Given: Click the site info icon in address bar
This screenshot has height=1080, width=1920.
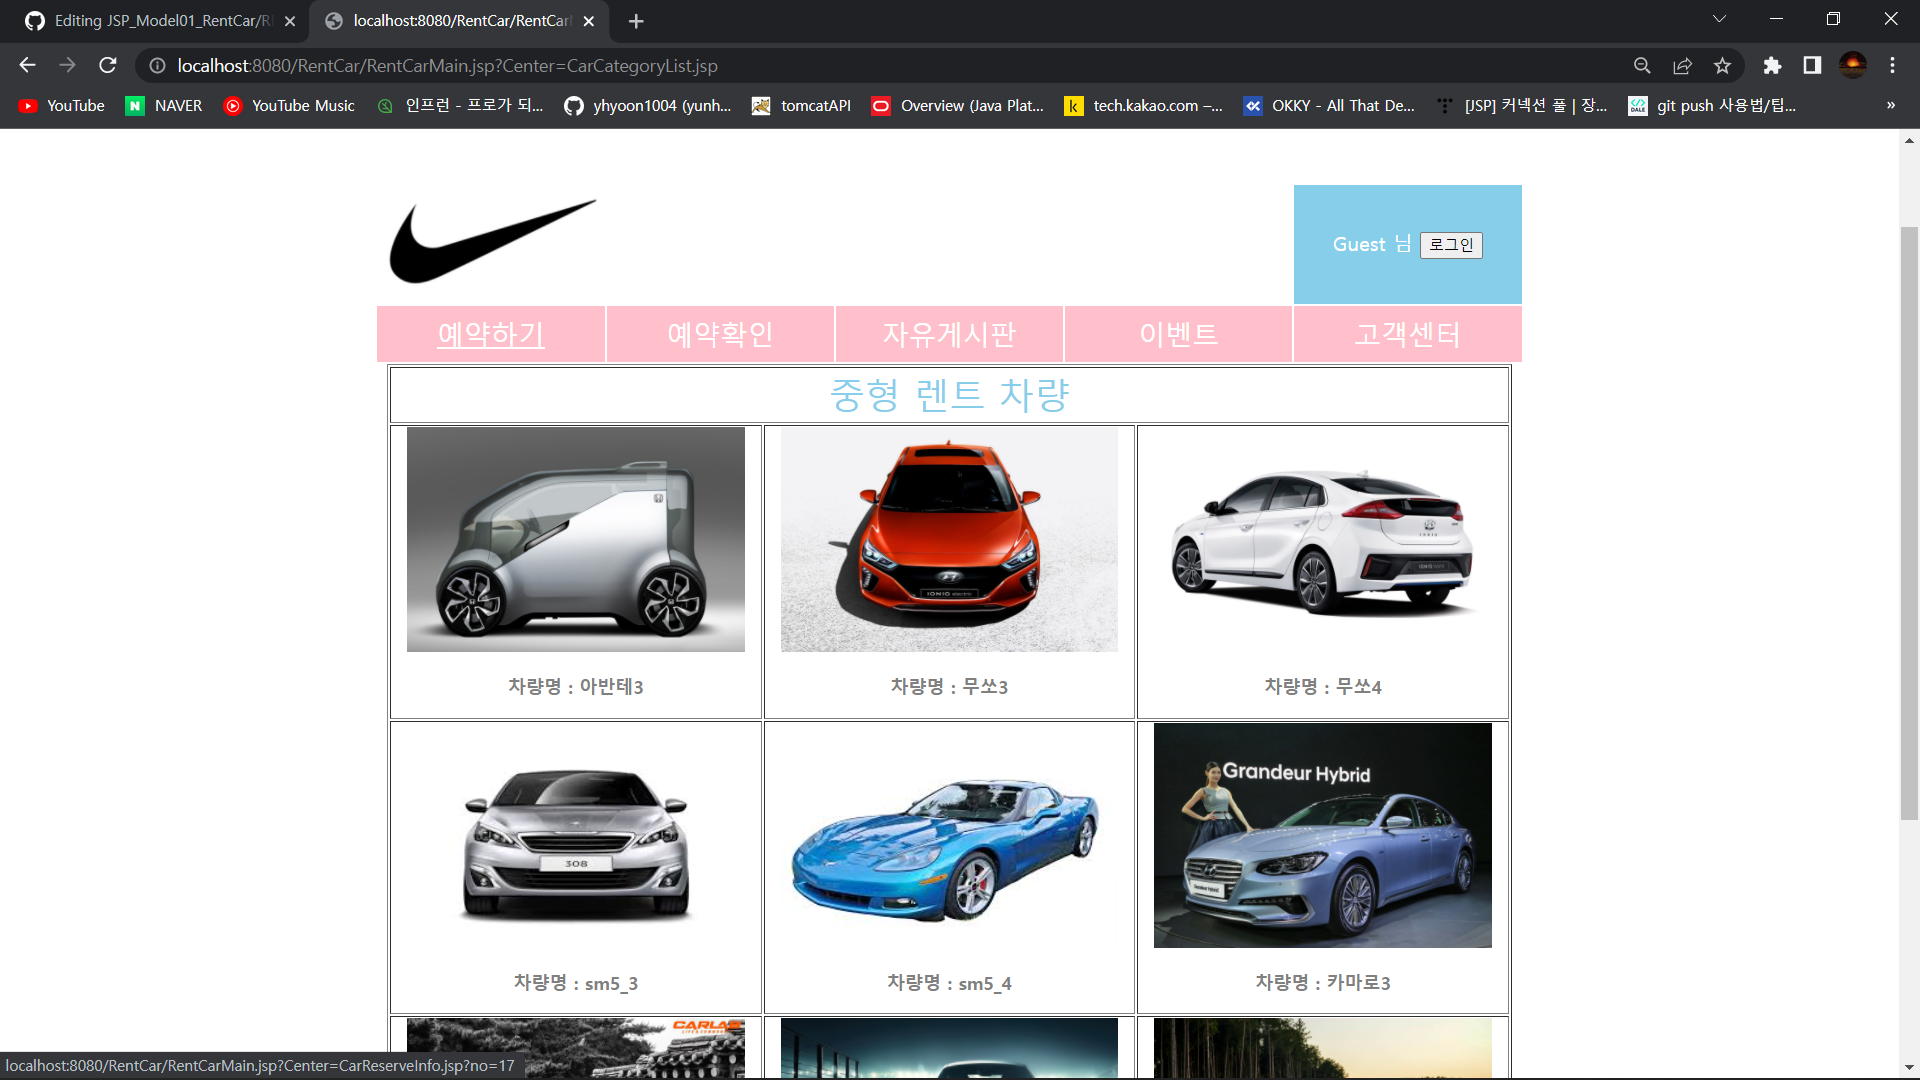Looking at the screenshot, I should pos(157,65).
